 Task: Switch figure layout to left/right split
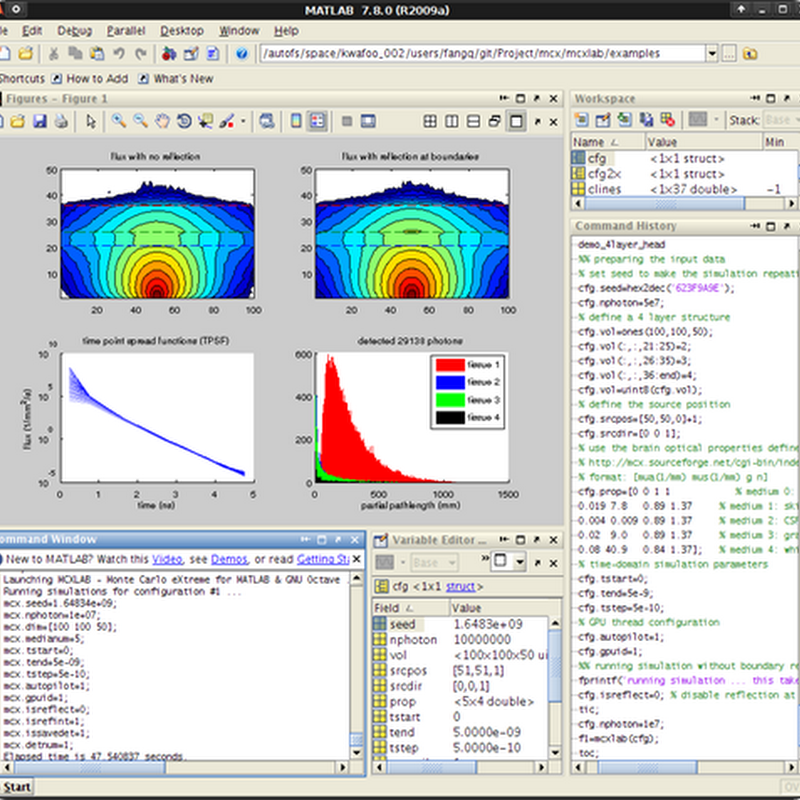(x=452, y=121)
